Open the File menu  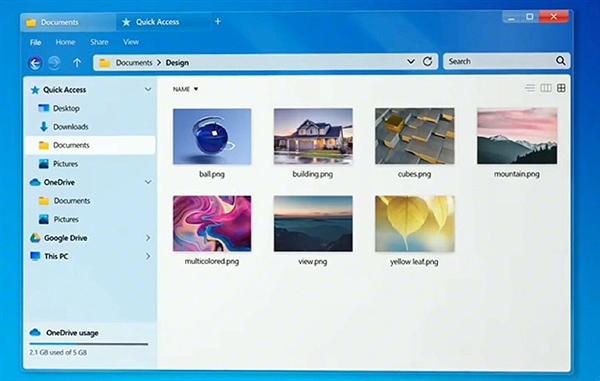[x=36, y=42]
